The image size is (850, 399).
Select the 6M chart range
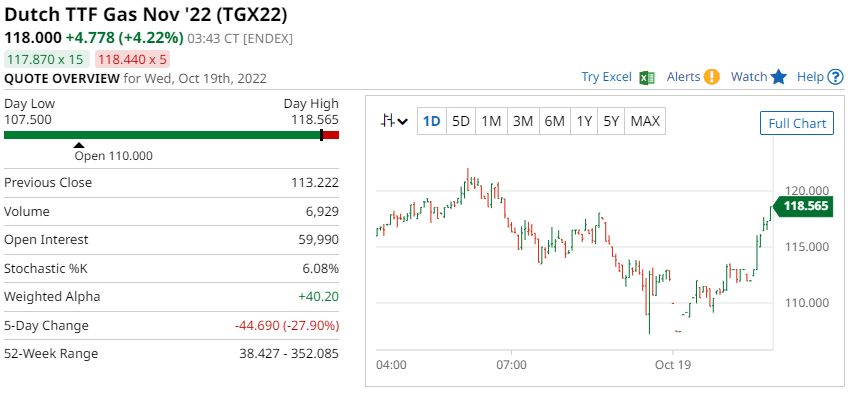pos(555,121)
